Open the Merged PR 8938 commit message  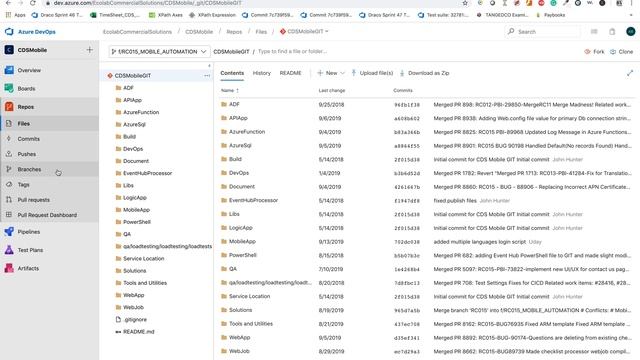click(532, 118)
